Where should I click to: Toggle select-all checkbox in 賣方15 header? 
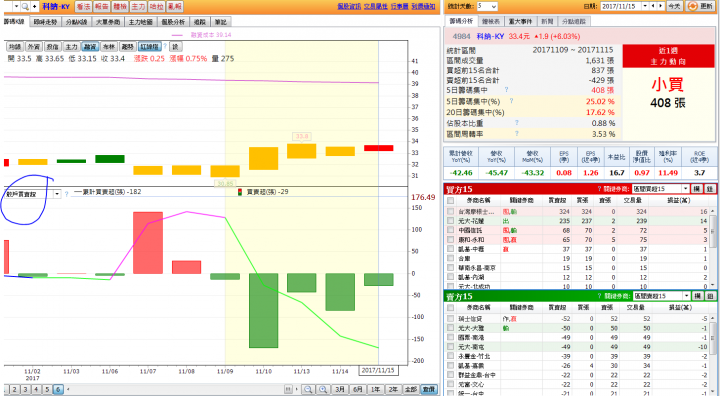click(450, 307)
